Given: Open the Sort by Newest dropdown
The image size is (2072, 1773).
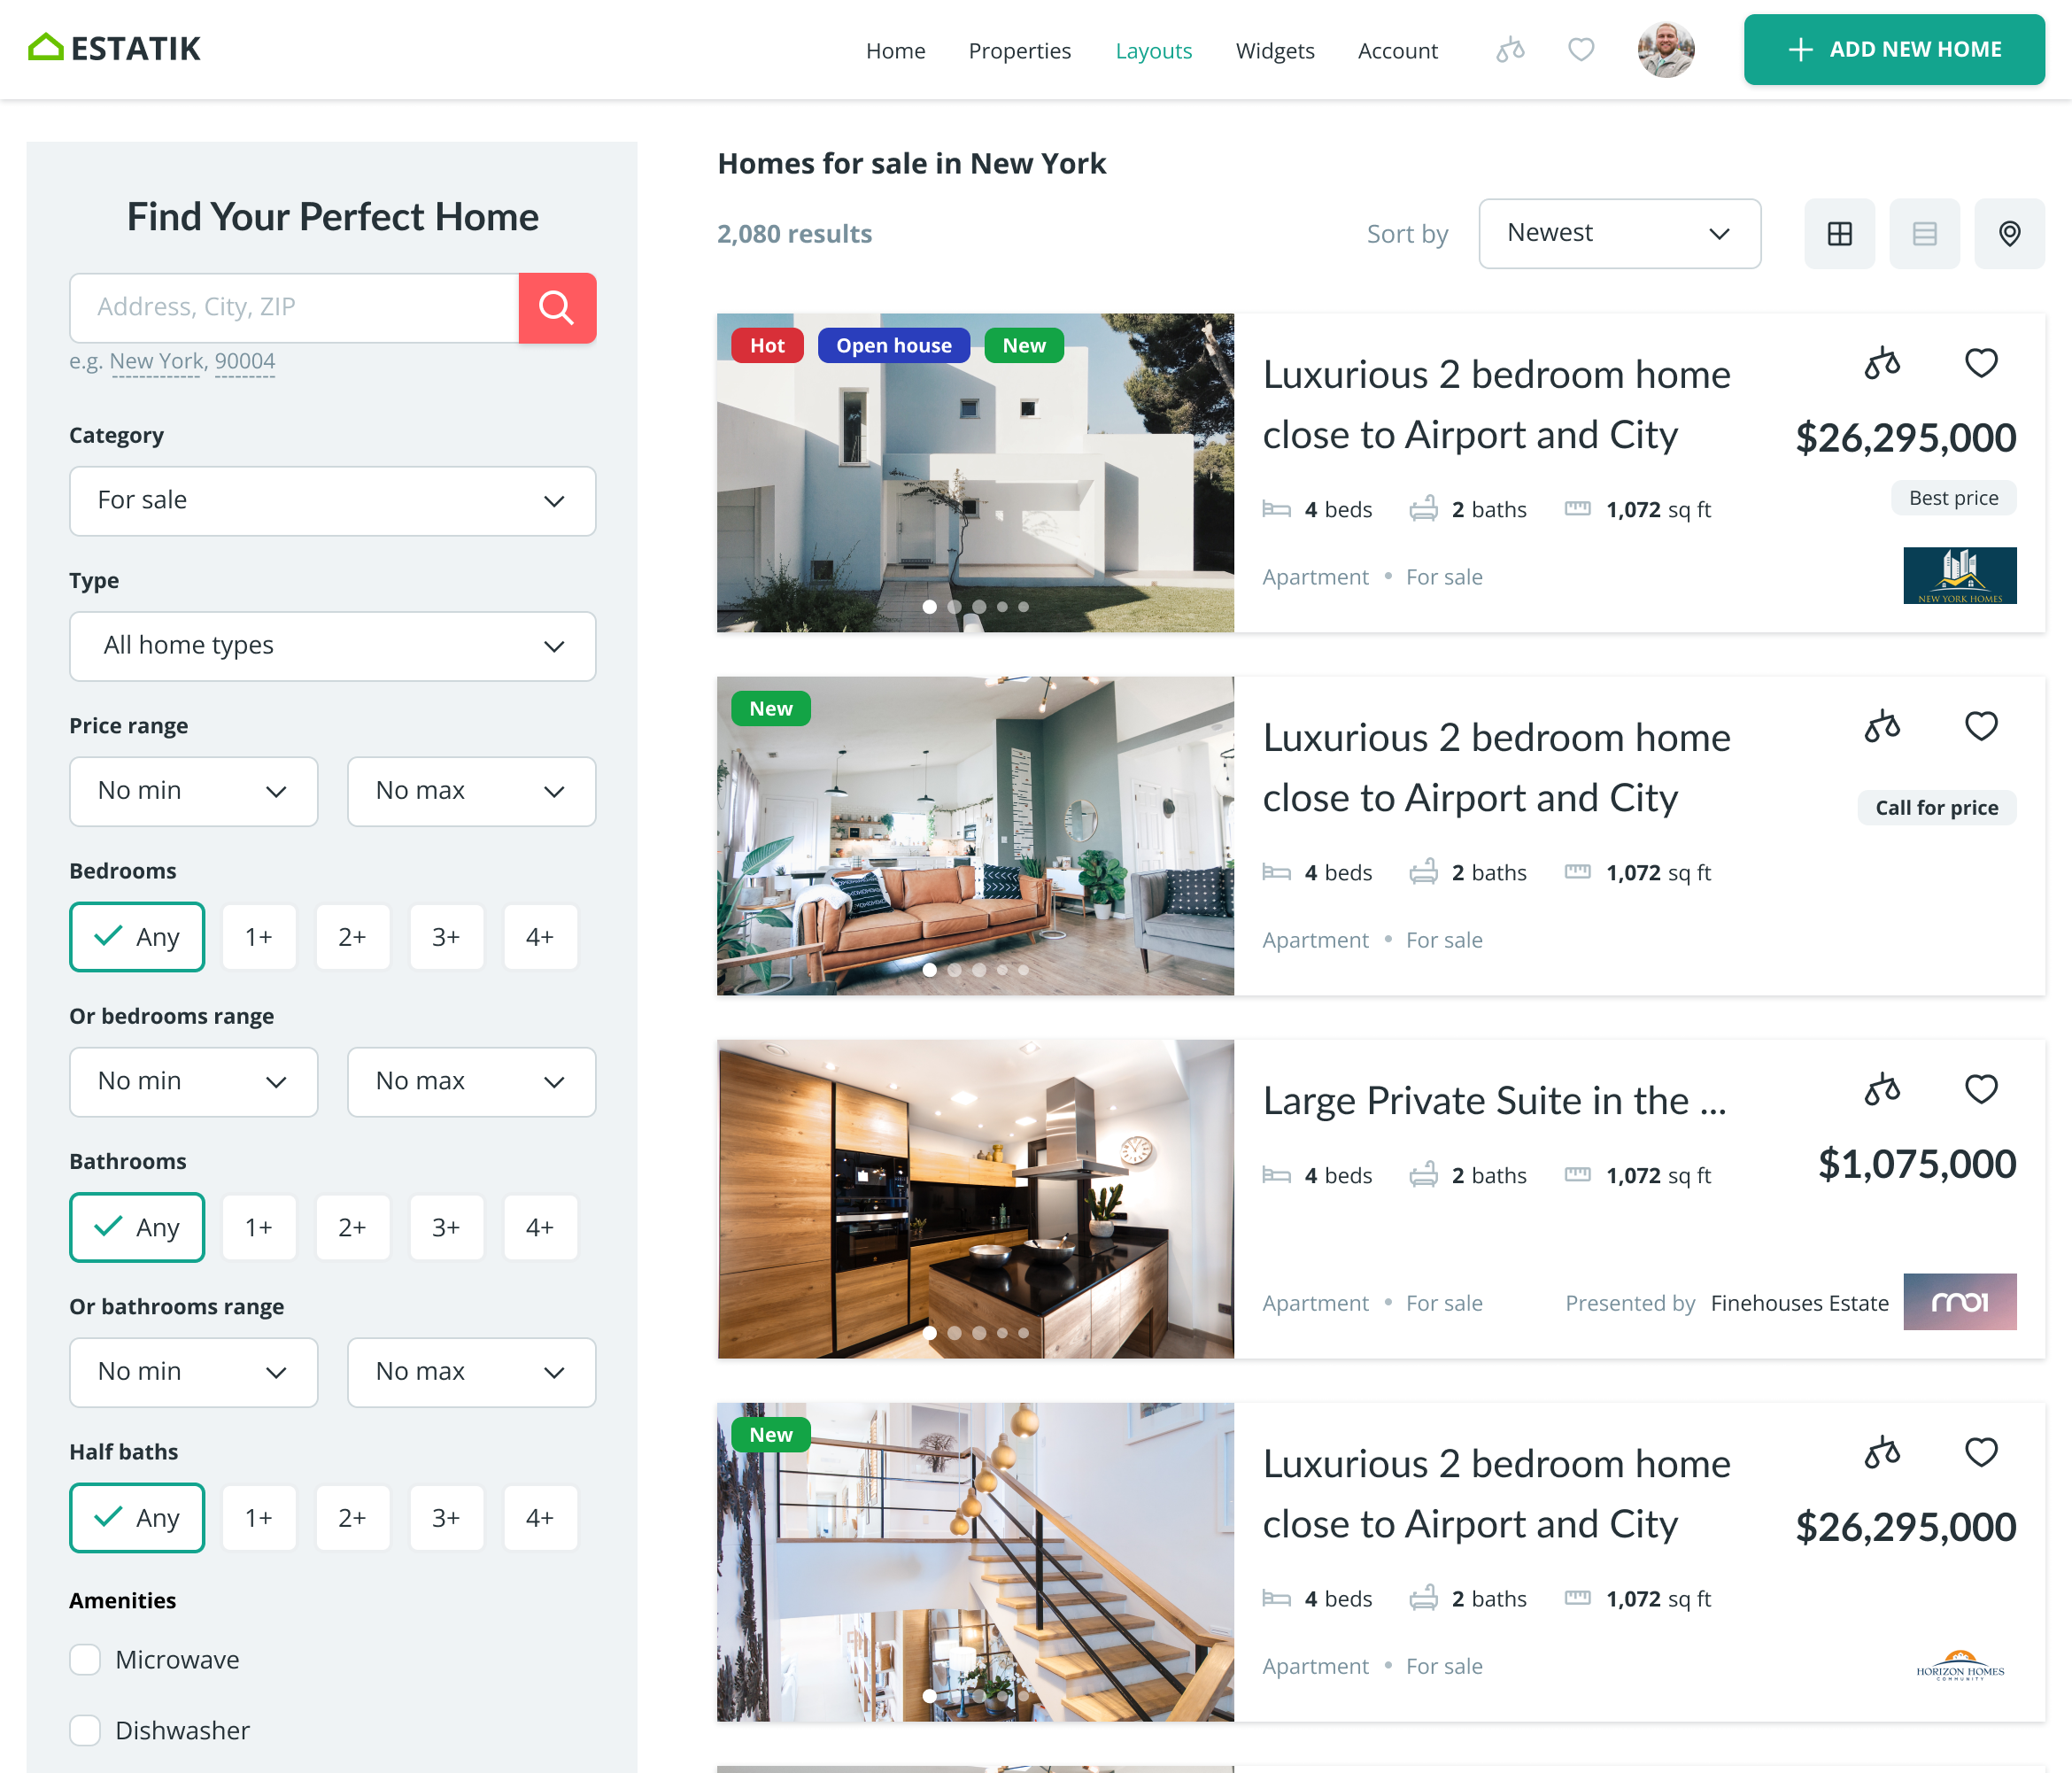Looking at the screenshot, I should pos(1619,234).
